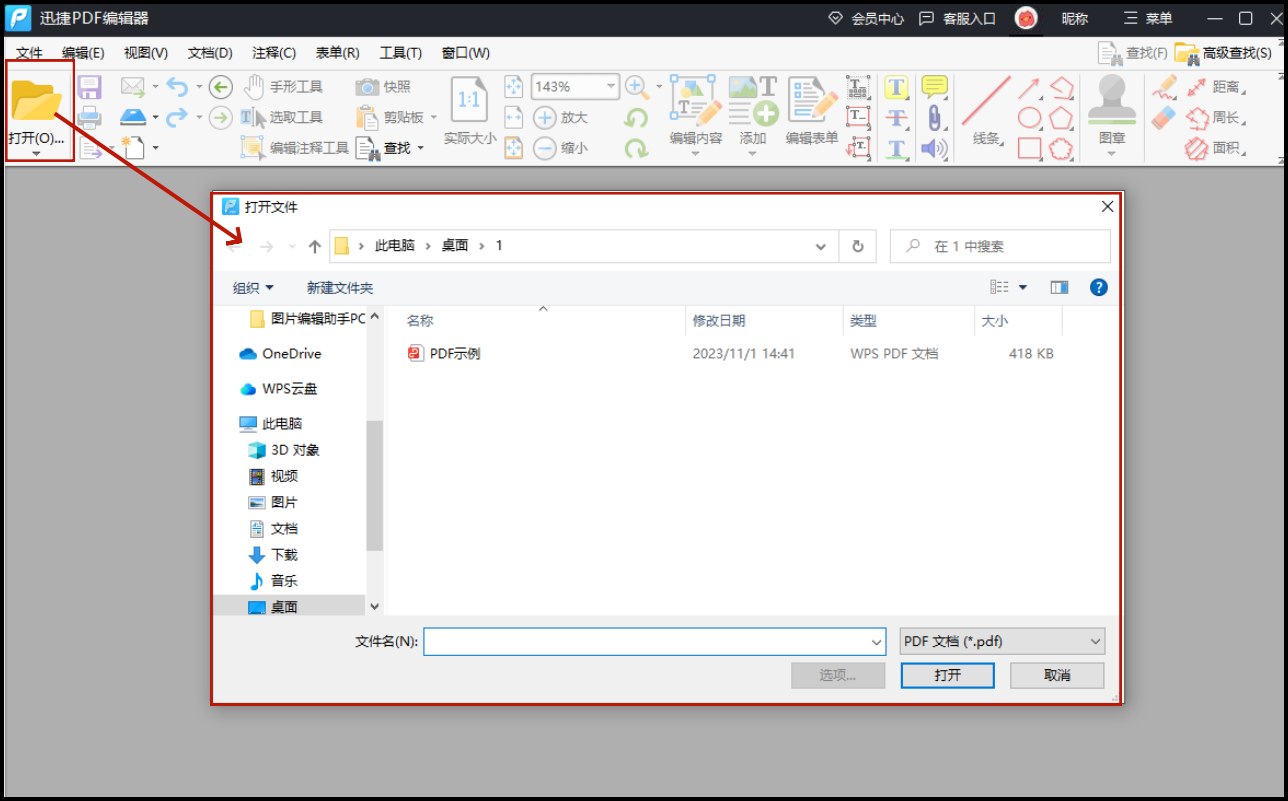Viewport: 1288px width, 801px height.
Task: Click the Snapshot (快照) camera tool
Action: 384,87
